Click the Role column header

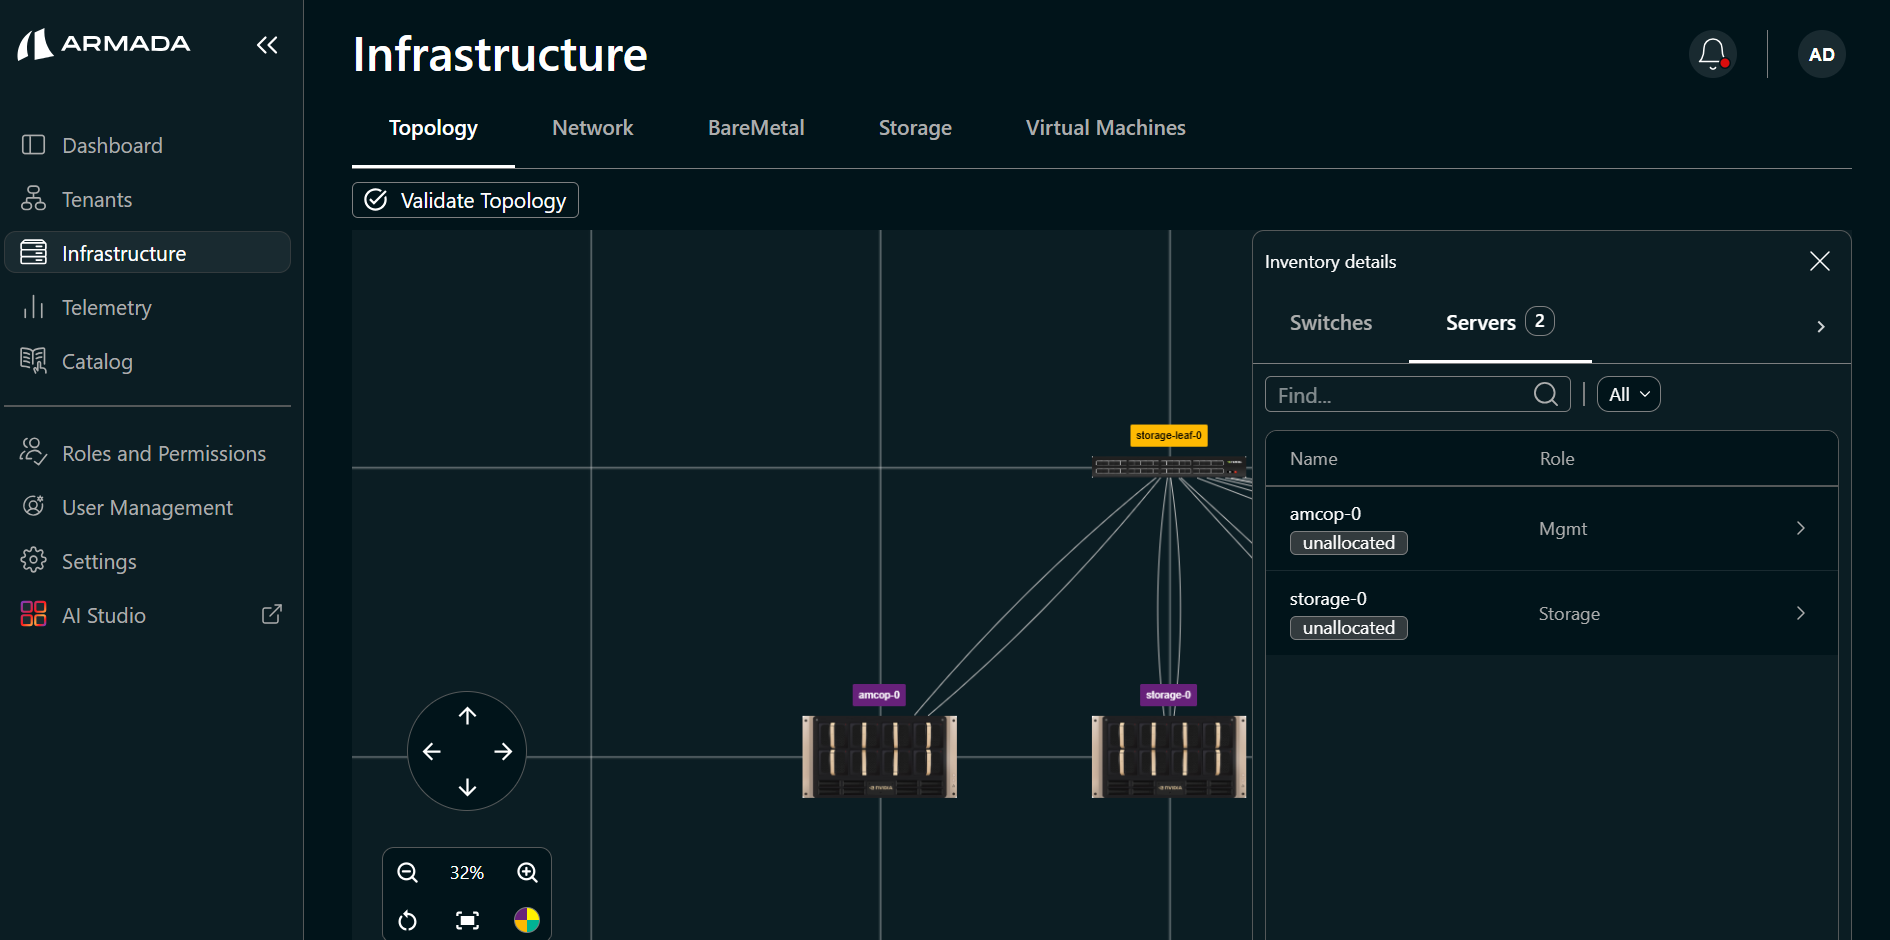(x=1557, y=459)
